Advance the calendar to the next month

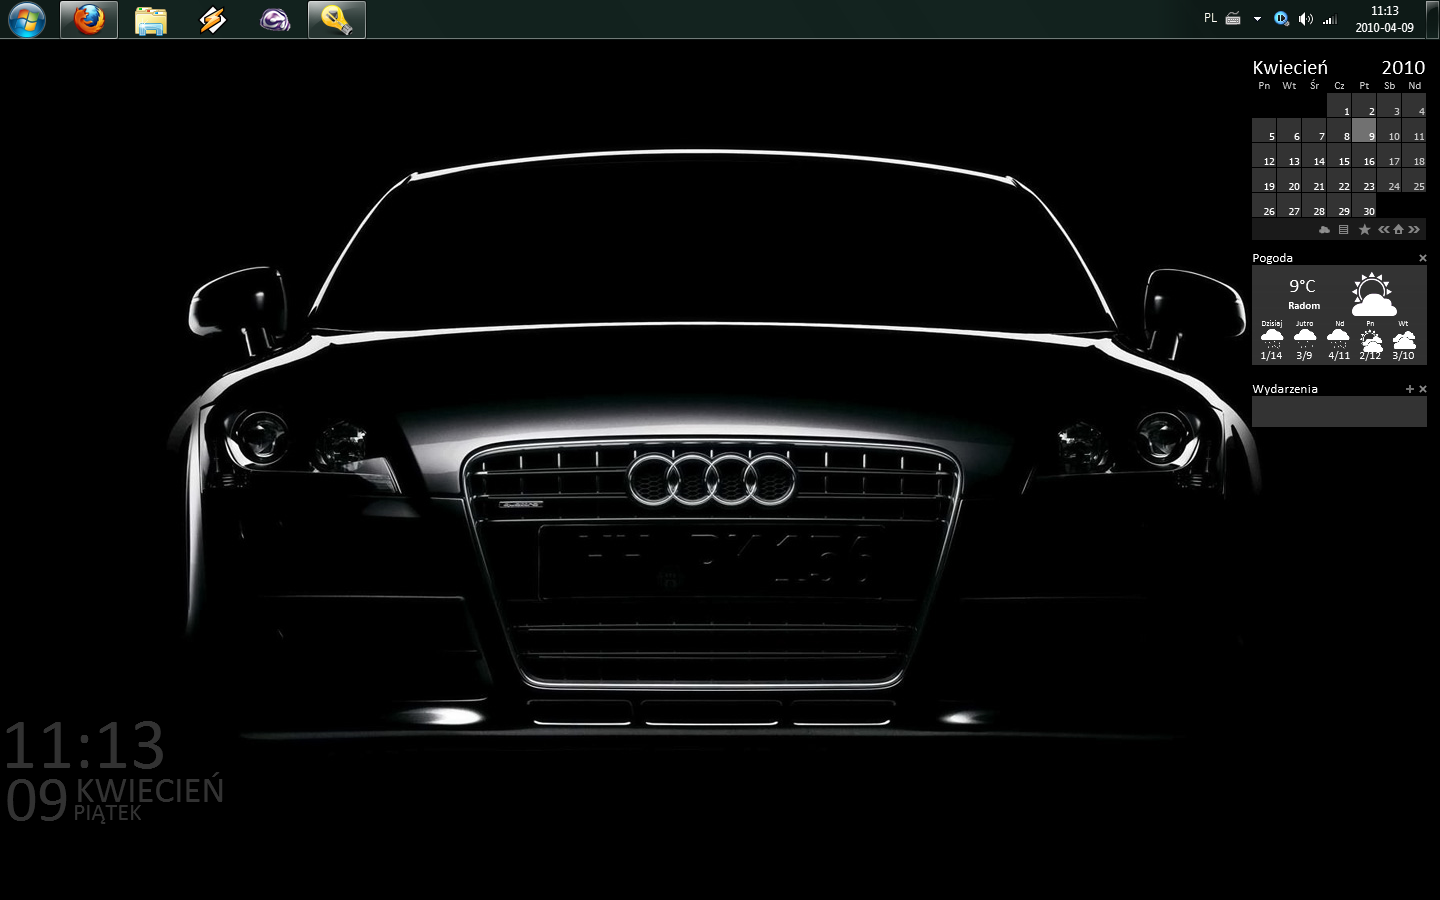click(1414, 230)
